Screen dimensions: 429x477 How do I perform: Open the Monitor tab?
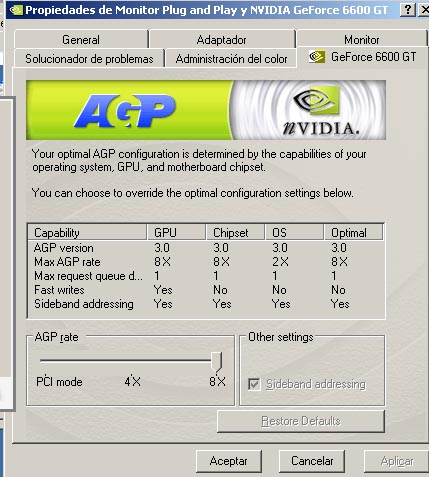[x=362, y=40]
